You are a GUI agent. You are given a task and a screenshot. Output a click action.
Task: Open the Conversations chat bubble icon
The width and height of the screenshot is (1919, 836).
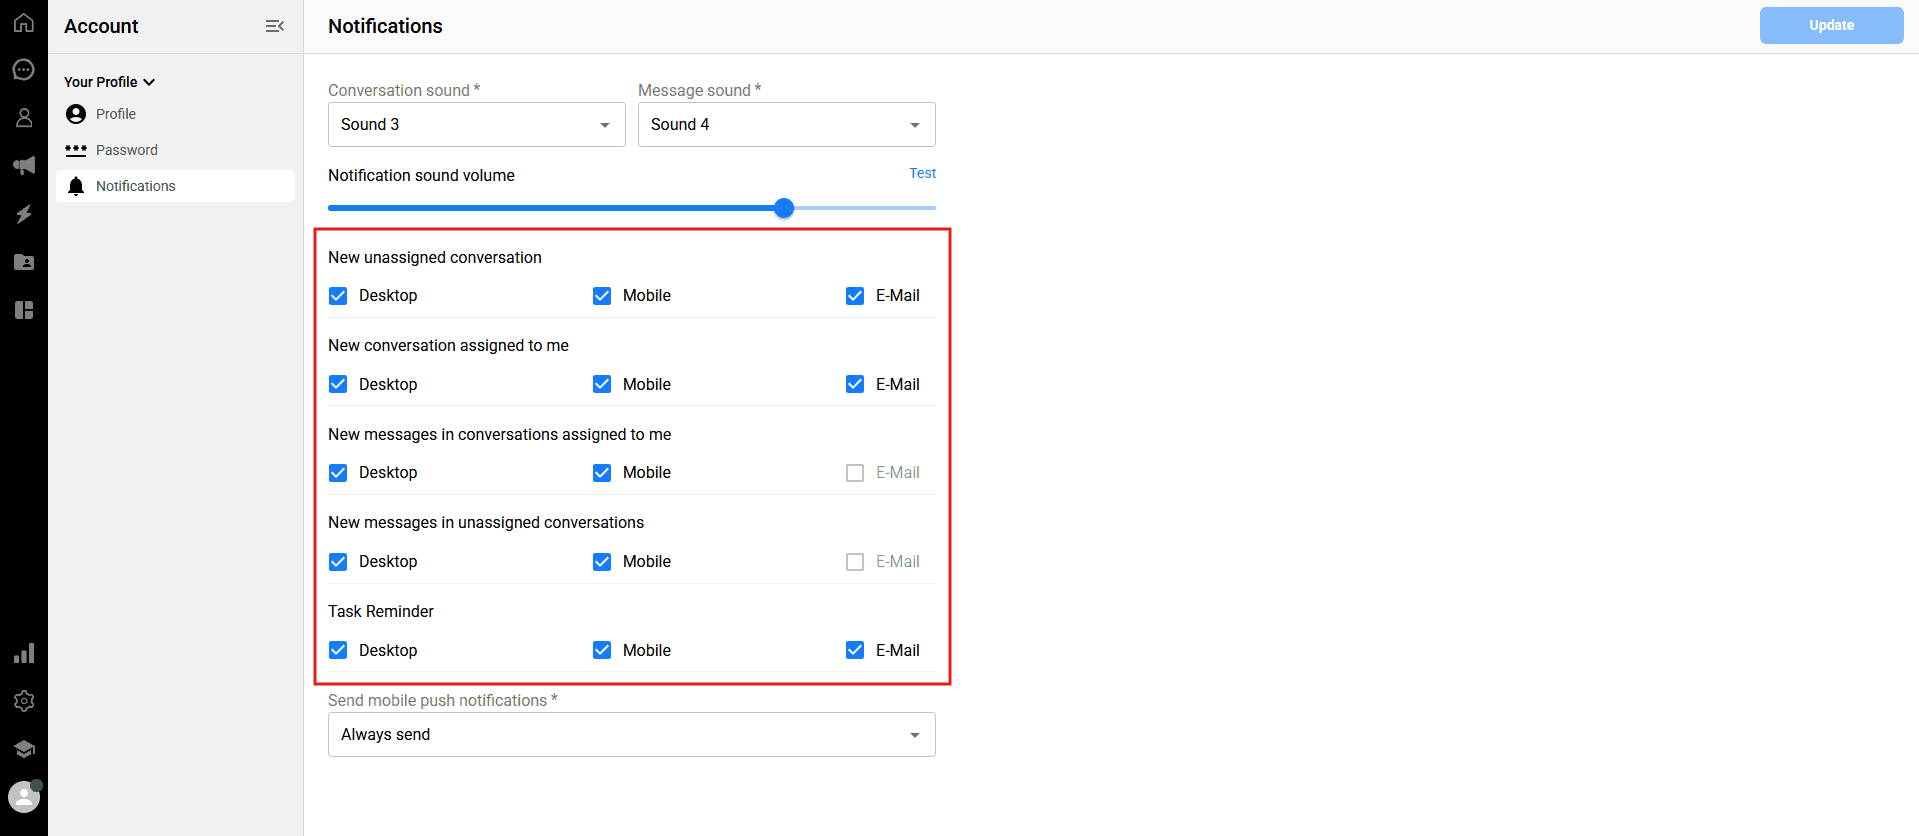[24, 70]
